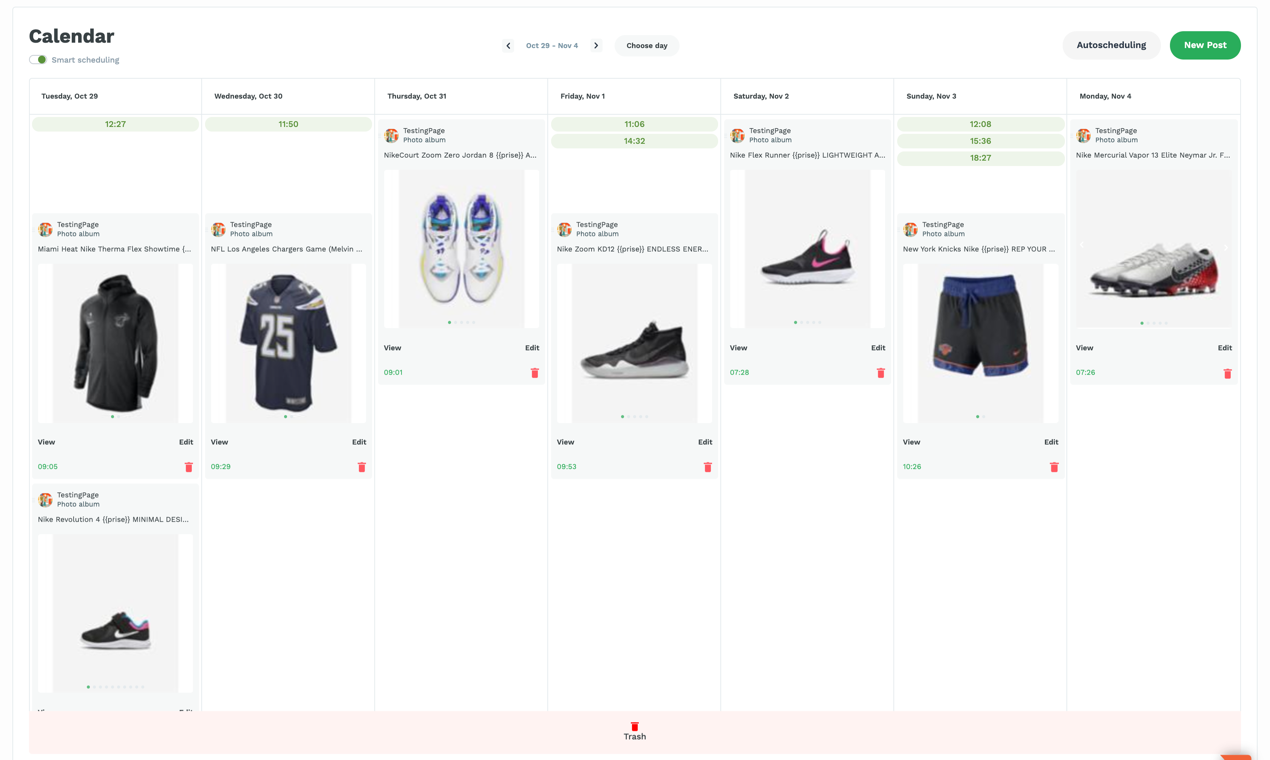This screenshot has width=1270, height=760.
Task: Delete the 10:26 Knicks shorts post
Action: [x=1053, y=467]
